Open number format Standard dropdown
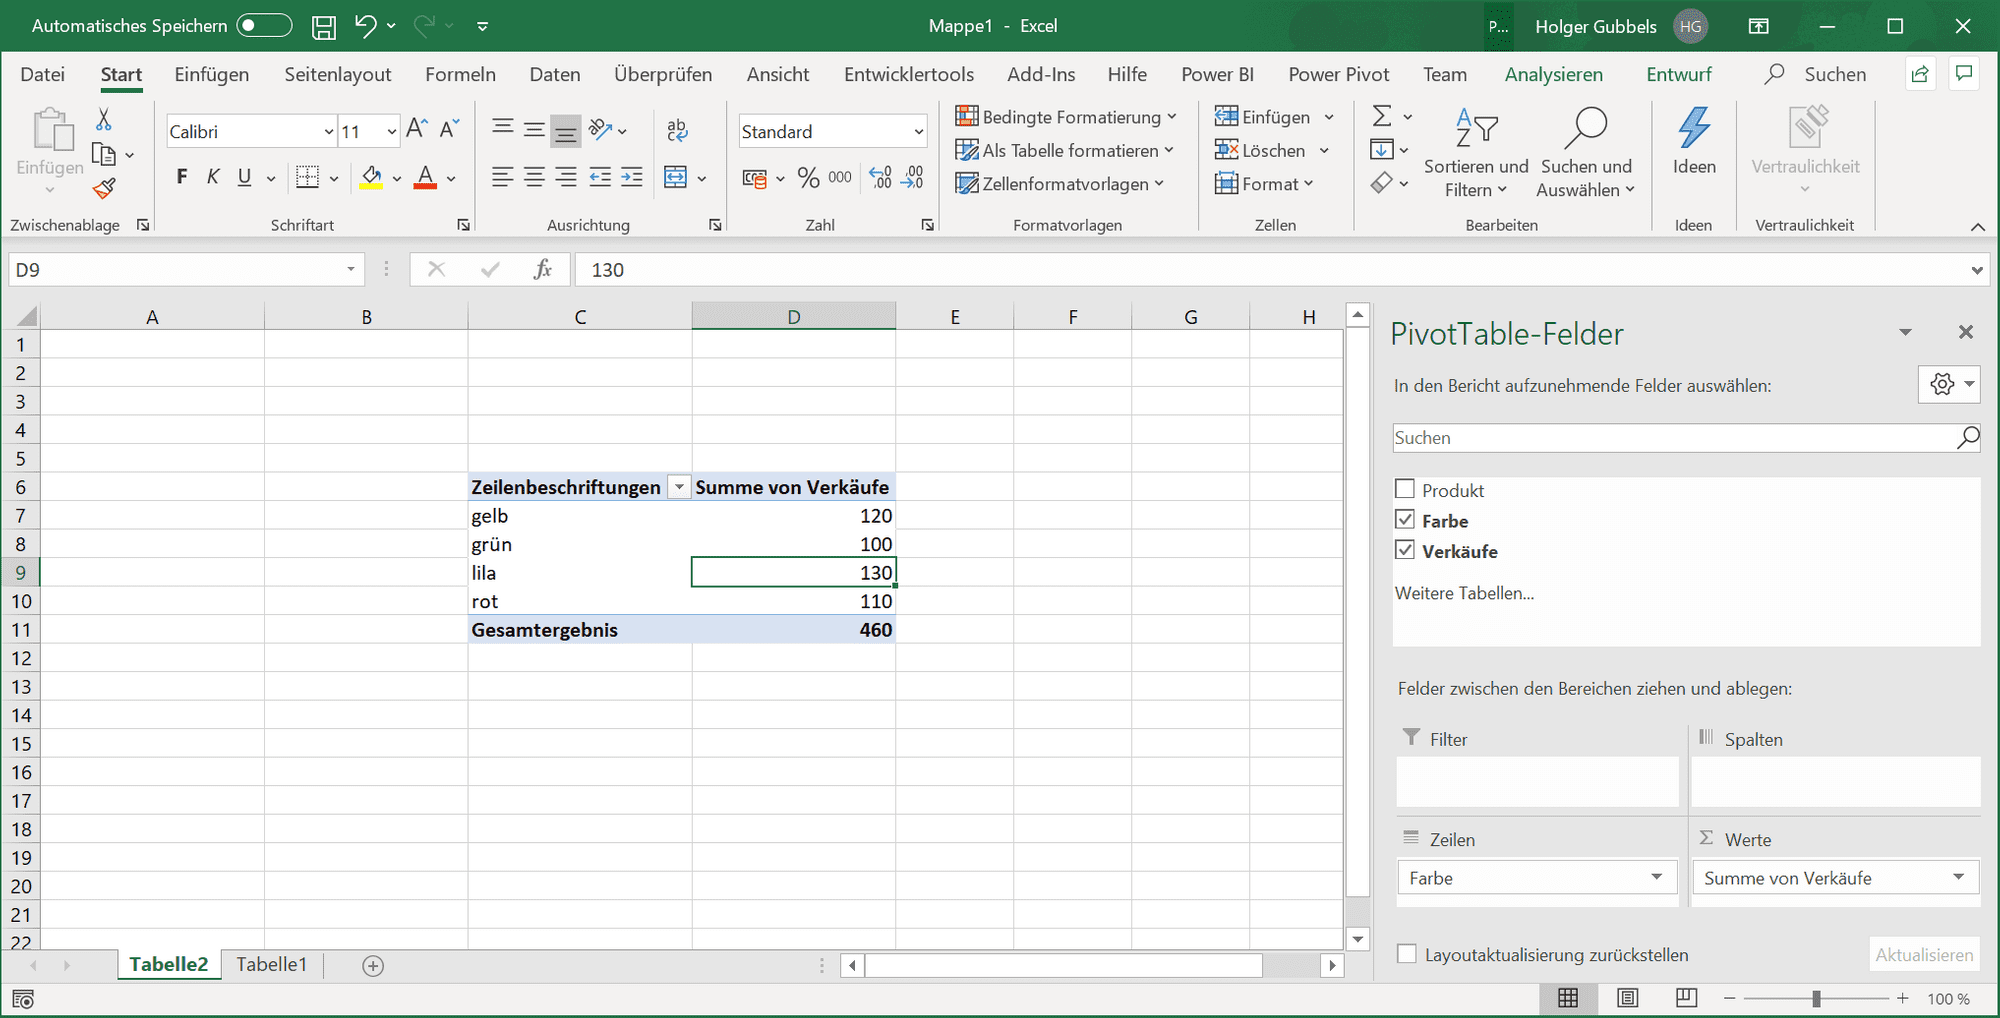 coord(918,132)
